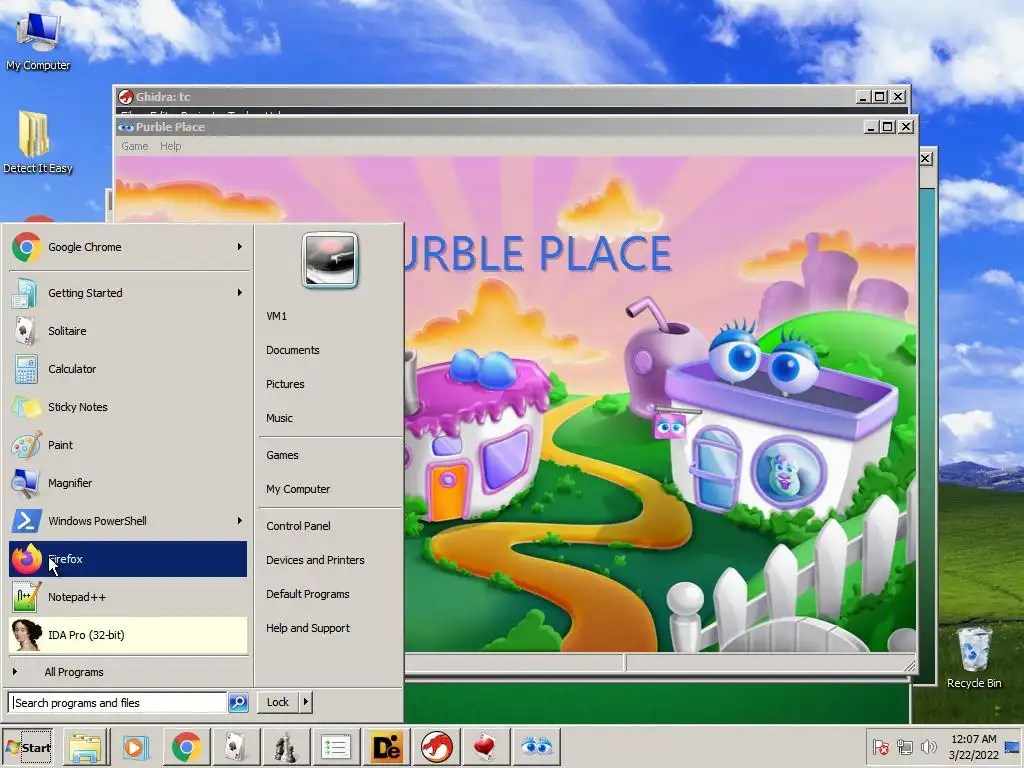This screenshot has width=1024, height=768.
Task: Open the Help menu in Purble Place
Action: click(170, 146)
